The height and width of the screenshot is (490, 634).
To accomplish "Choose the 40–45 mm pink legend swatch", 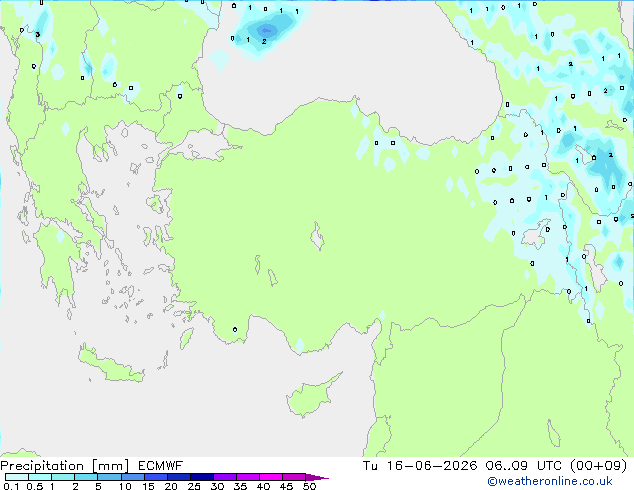I will (x=271, y=477).
